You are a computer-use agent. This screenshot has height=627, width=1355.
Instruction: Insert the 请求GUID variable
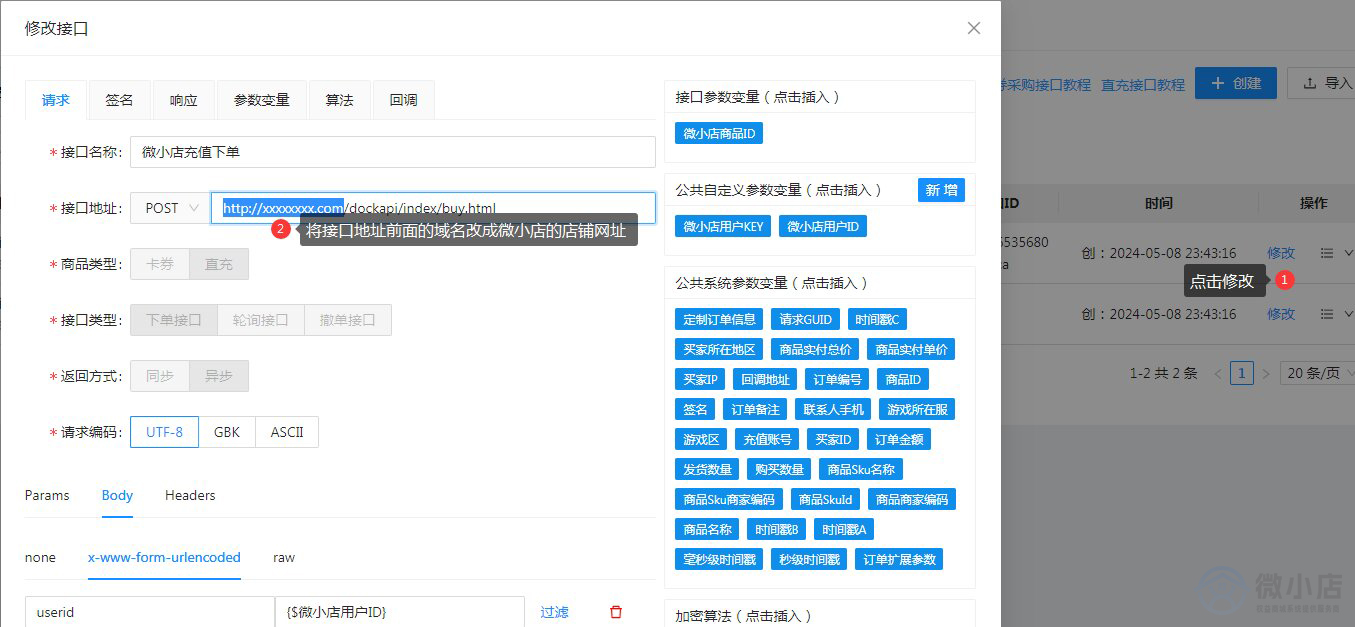805,319
